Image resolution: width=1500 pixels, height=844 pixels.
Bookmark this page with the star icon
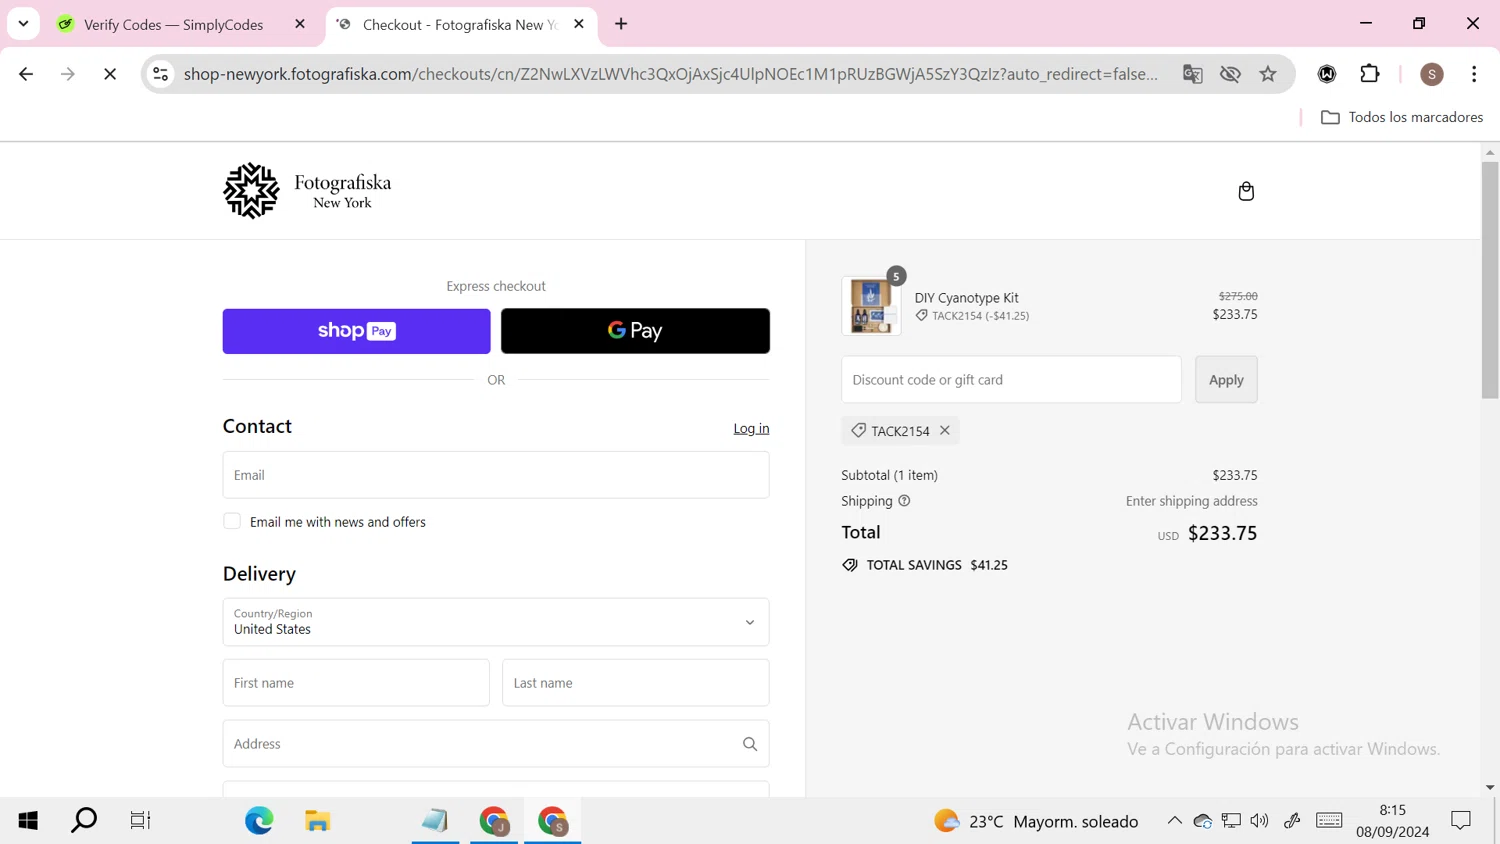pos(1268,74)
